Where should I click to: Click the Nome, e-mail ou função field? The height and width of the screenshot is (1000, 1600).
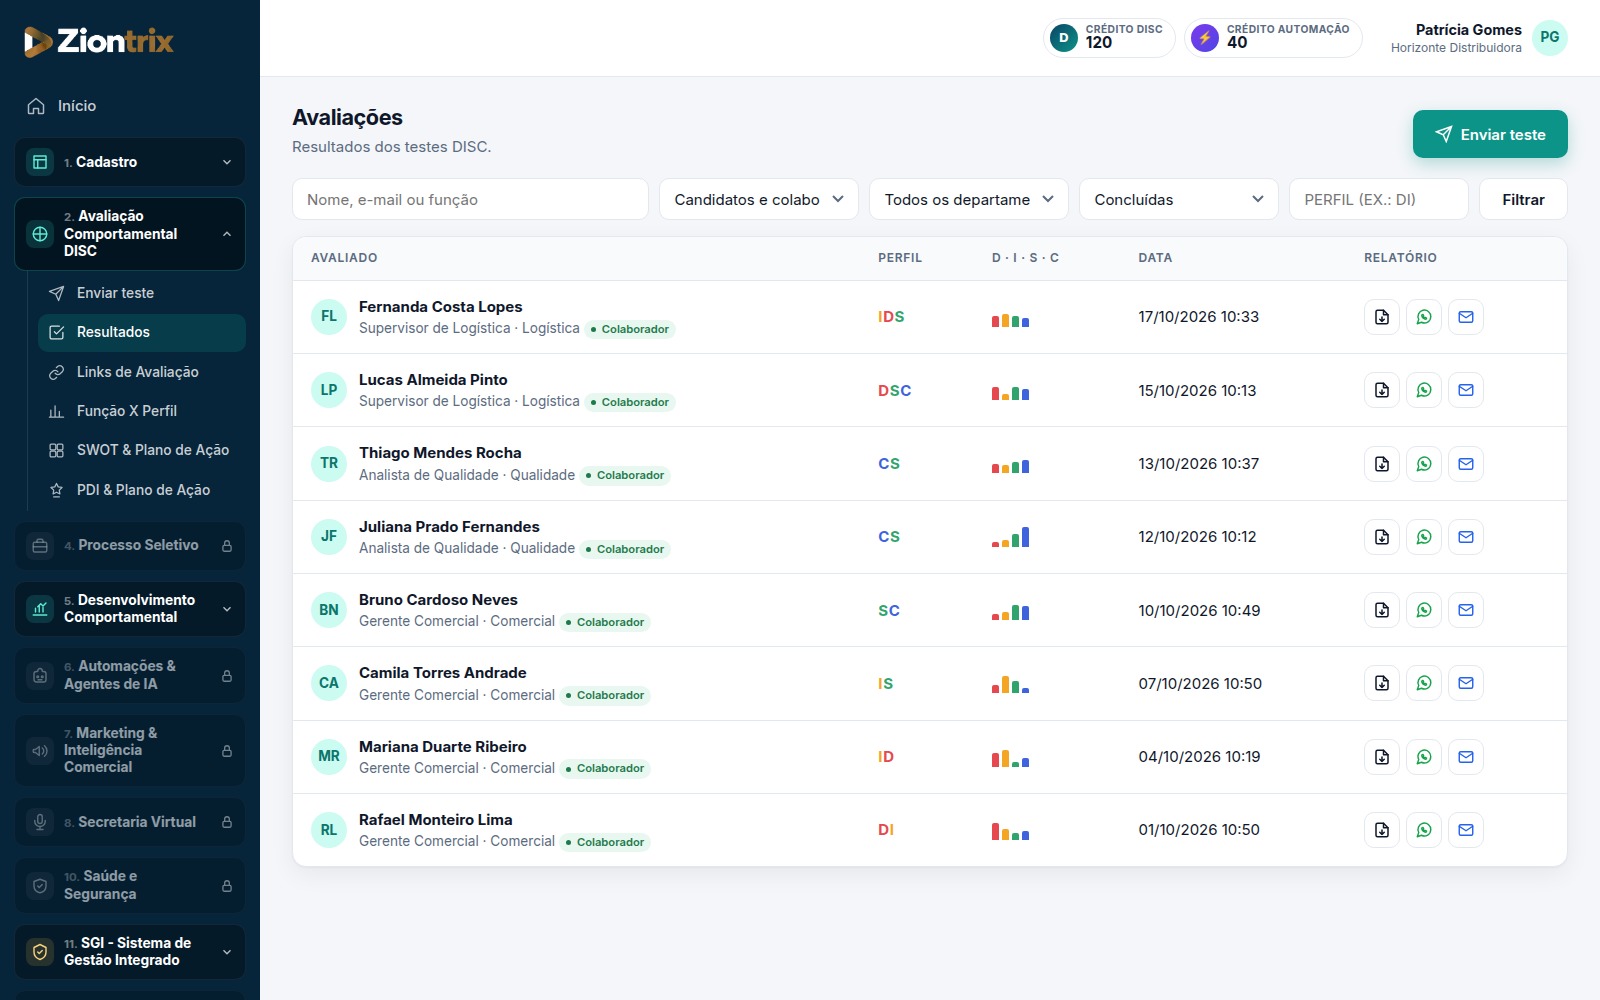pos(470,199)
